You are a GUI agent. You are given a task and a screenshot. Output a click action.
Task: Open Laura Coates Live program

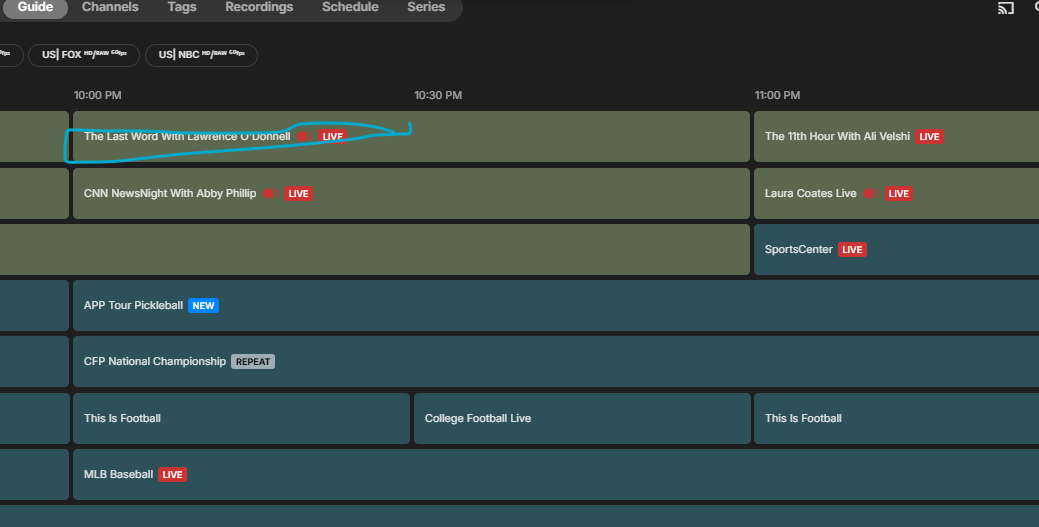tap(897, 194)
